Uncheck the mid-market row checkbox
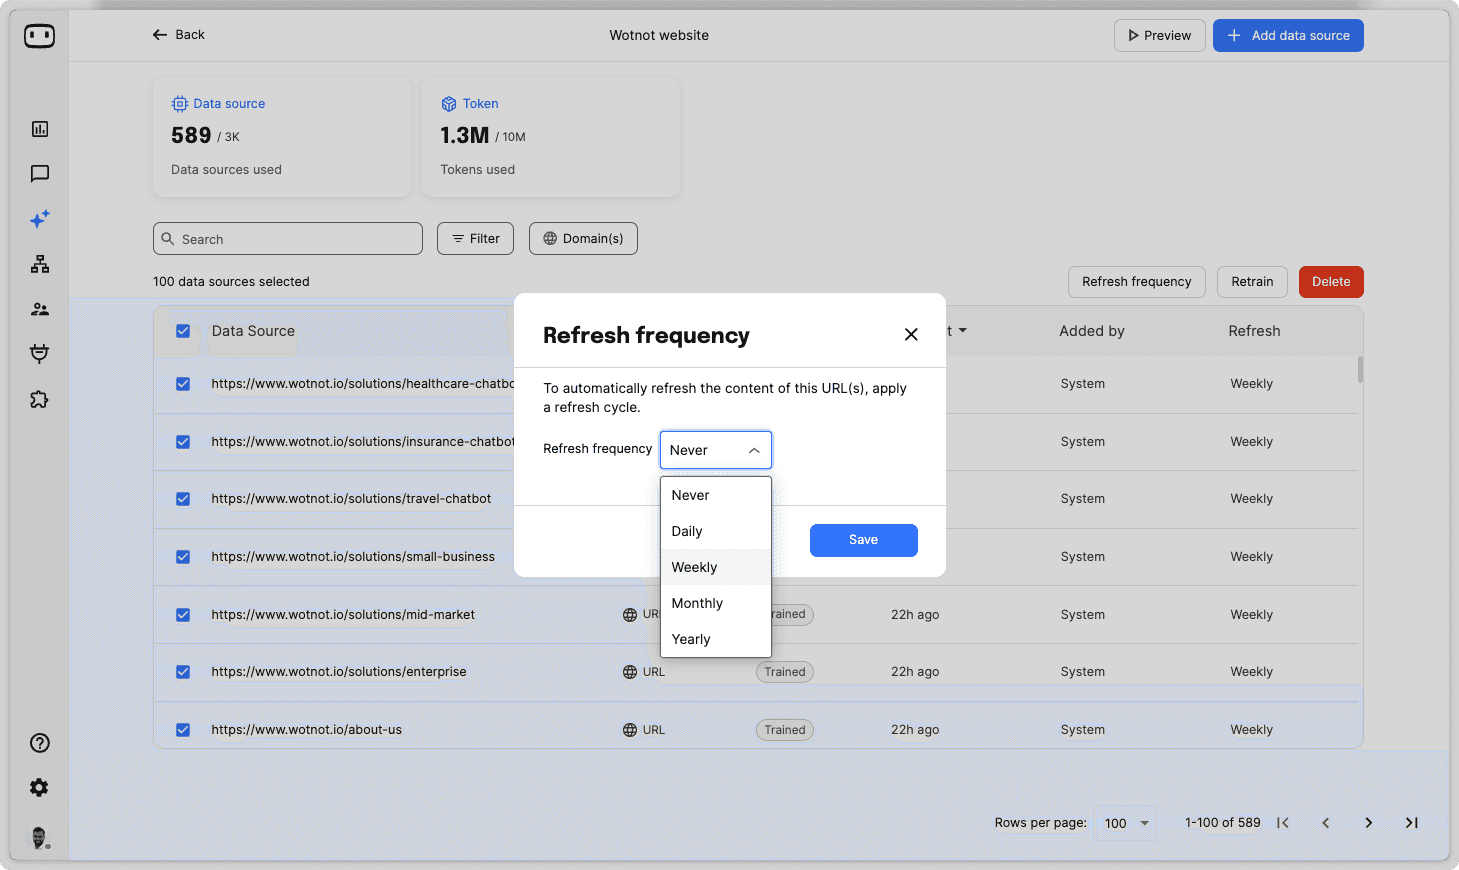Screen dimensions: 1459x870 (183, 615)
